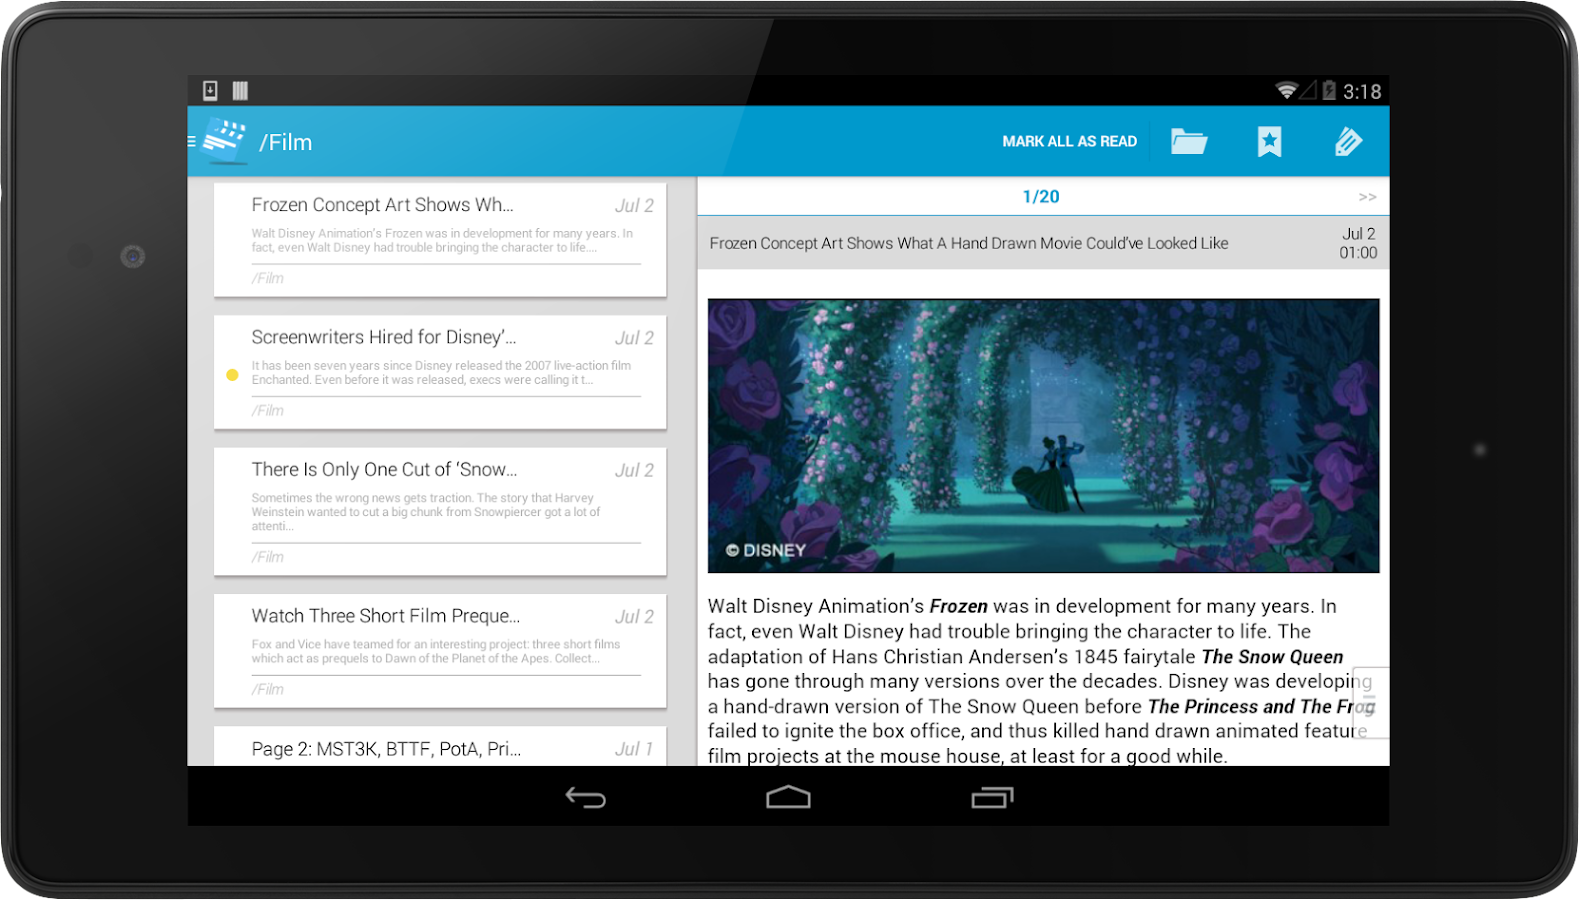Click the scroll handle at article's right edge

click(1371, 702)
